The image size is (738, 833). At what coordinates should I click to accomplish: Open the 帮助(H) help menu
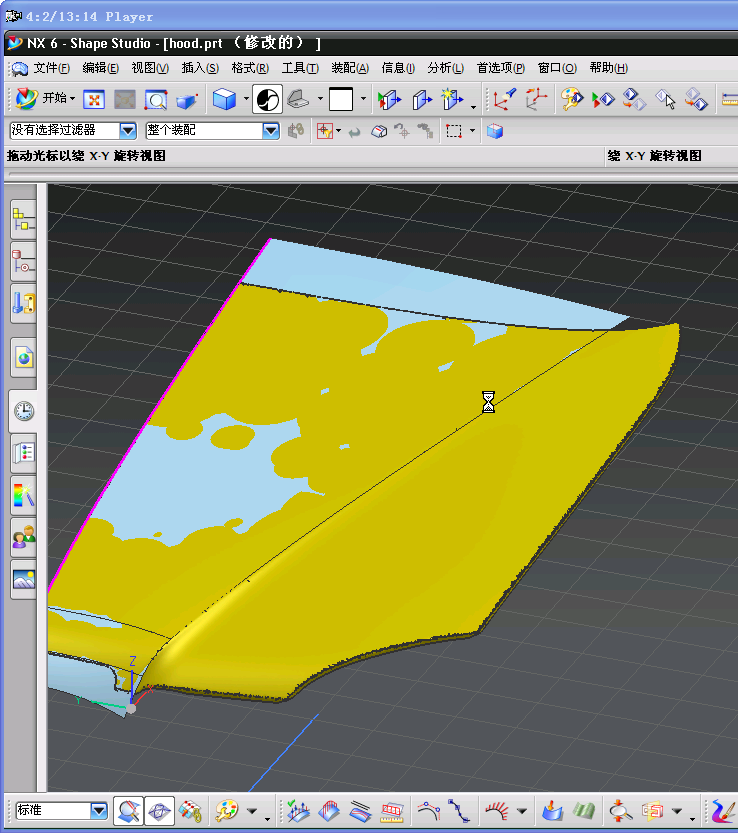[x=608, y=68]
